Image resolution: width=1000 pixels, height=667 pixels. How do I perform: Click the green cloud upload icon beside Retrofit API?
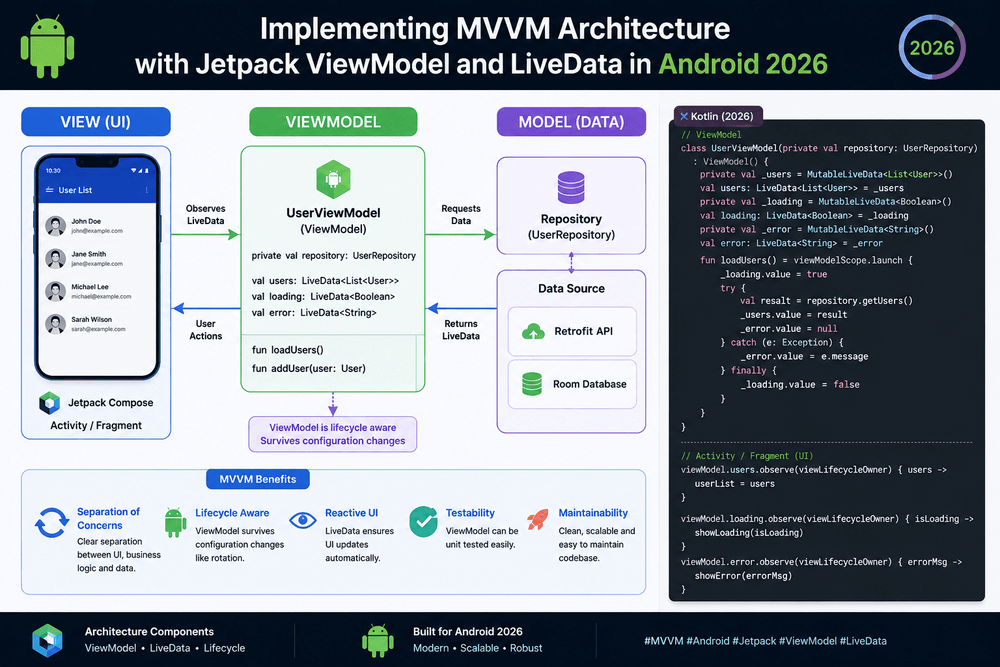(x=533, y=332)
